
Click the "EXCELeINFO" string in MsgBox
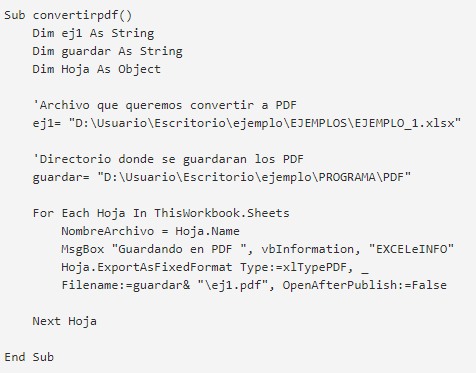(411, 249)
